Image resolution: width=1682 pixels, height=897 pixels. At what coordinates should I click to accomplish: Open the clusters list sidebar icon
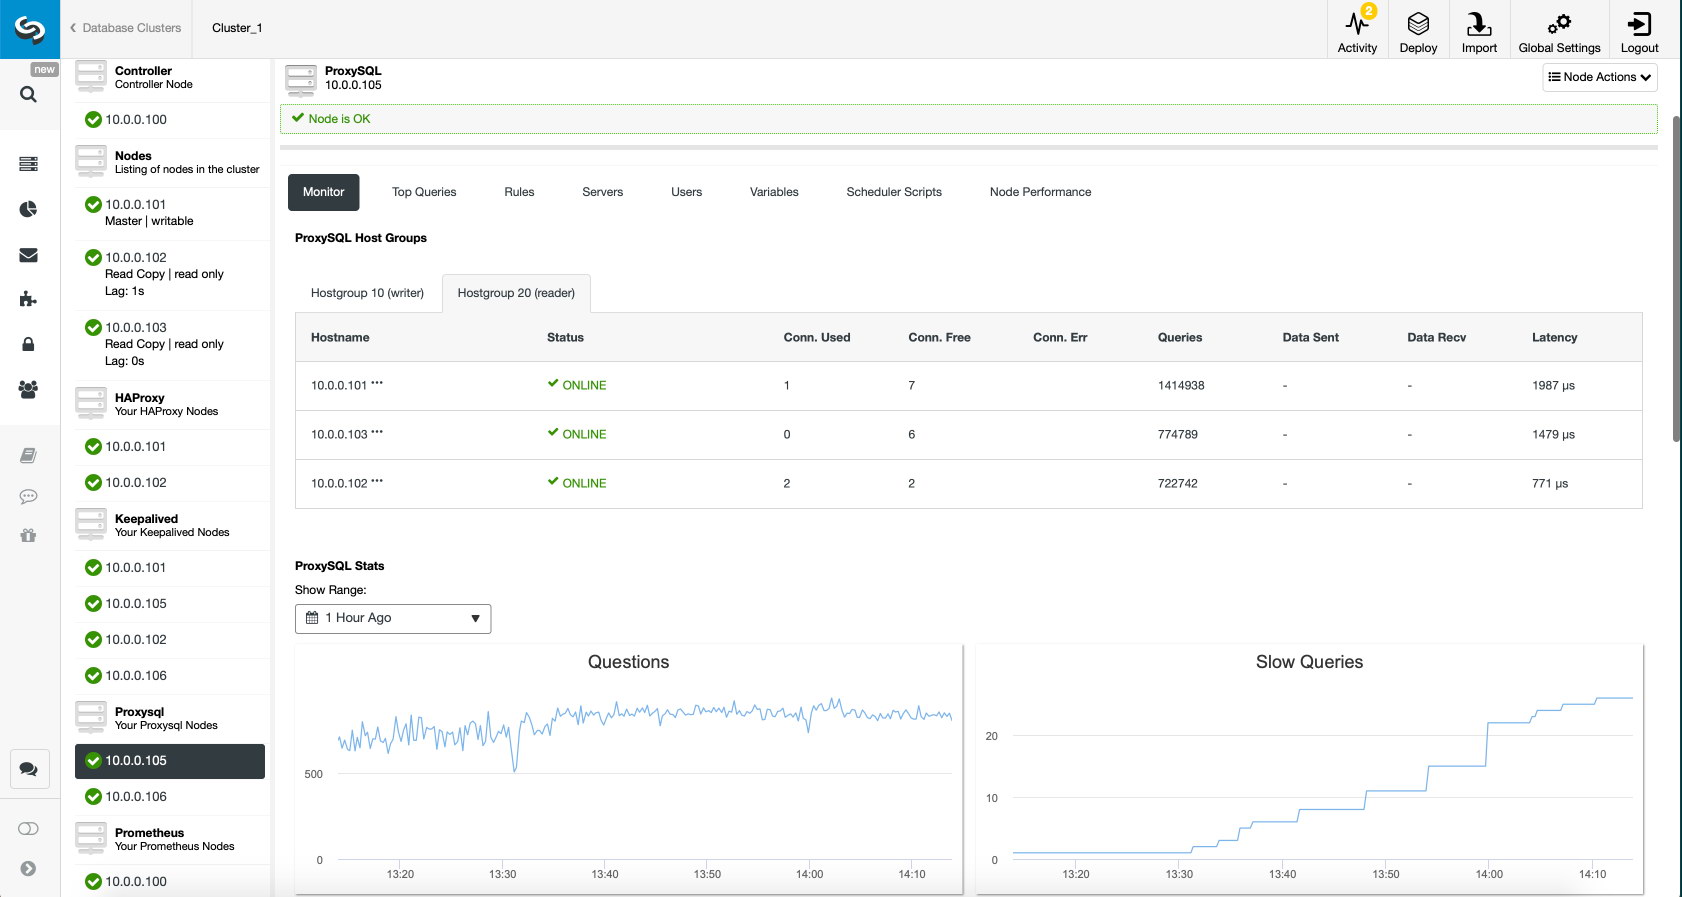(28, 164)
